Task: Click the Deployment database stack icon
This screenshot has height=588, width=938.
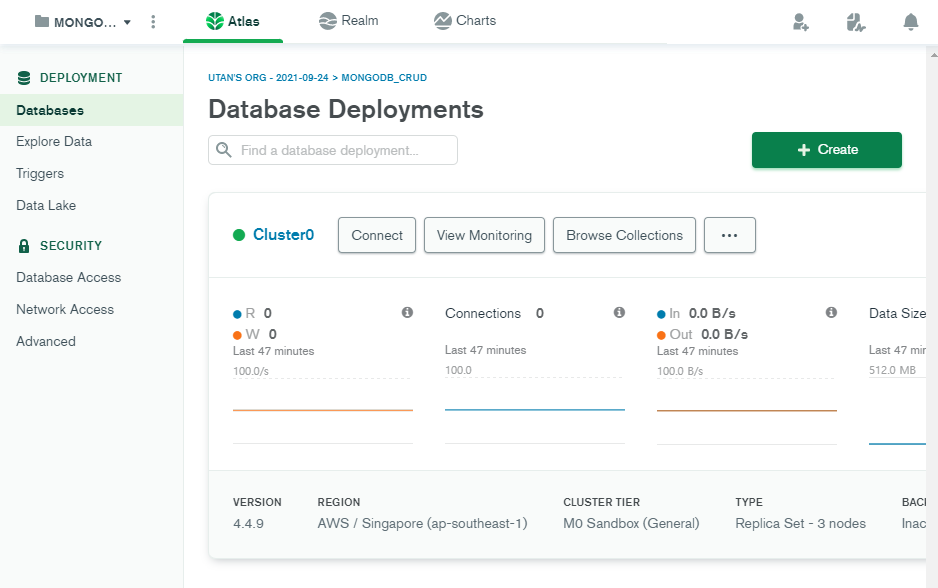Action: [x=24, y=78]
